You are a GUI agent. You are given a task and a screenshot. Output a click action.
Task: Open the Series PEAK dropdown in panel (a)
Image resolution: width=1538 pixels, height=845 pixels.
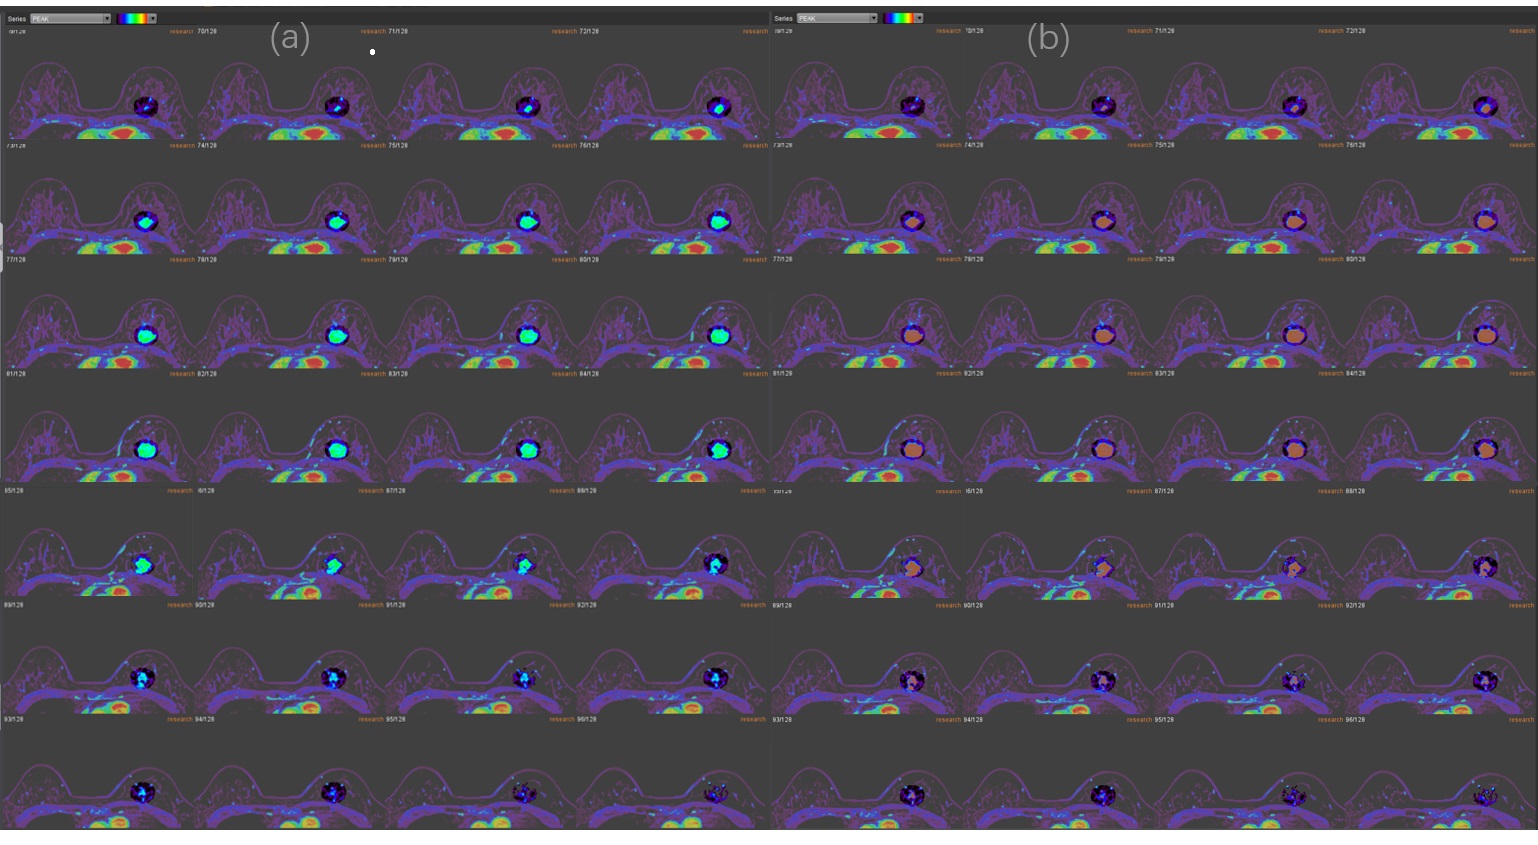70,18
